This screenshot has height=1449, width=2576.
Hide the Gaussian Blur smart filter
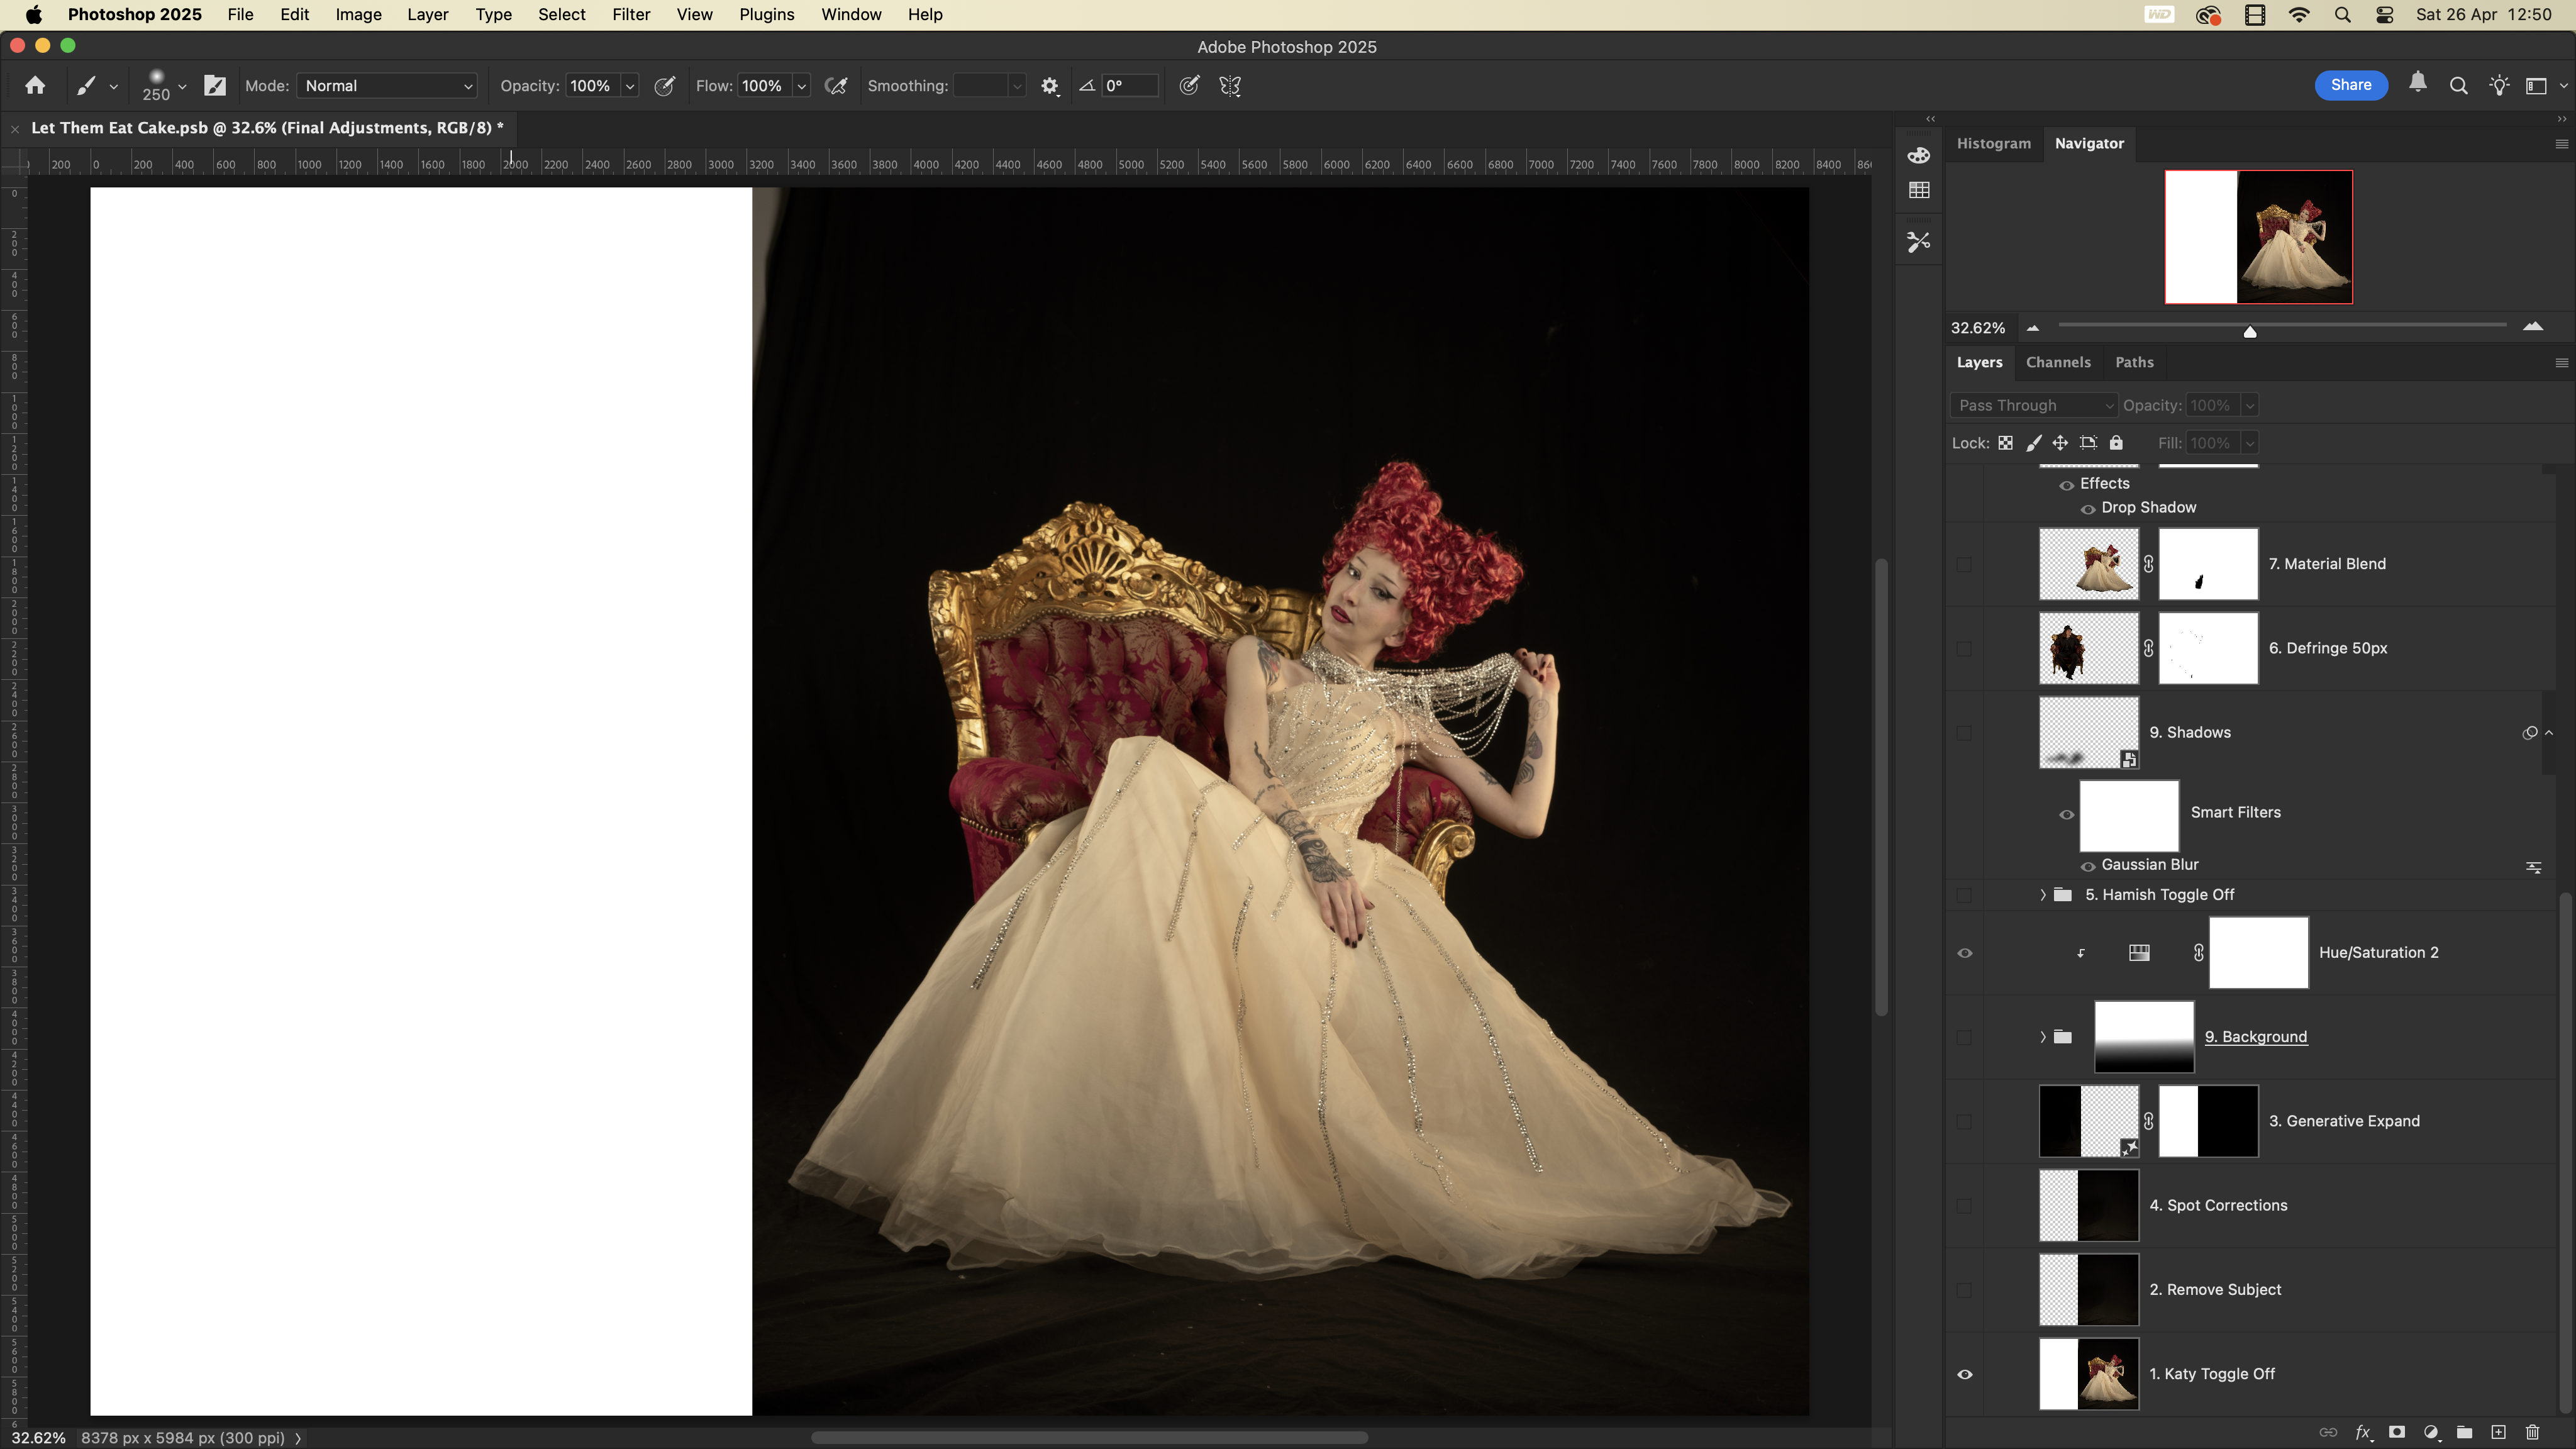click(2088, 866)
